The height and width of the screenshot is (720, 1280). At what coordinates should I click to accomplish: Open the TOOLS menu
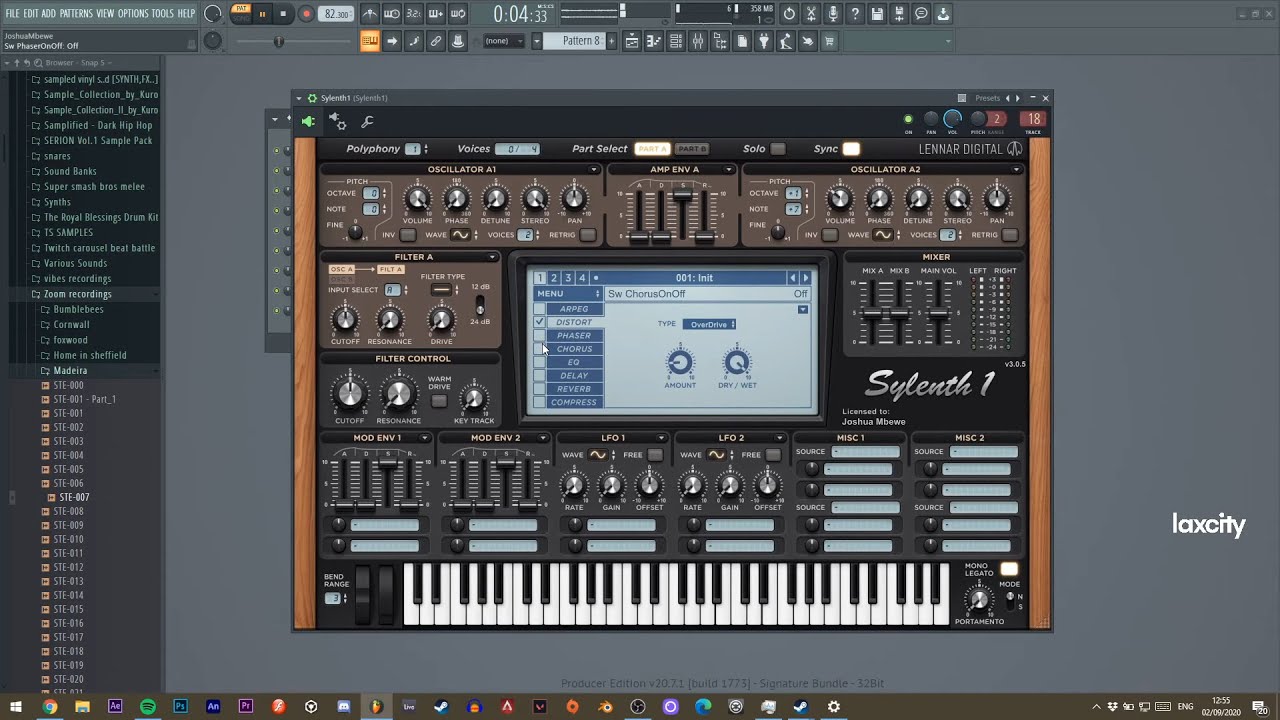click(162, 14)
